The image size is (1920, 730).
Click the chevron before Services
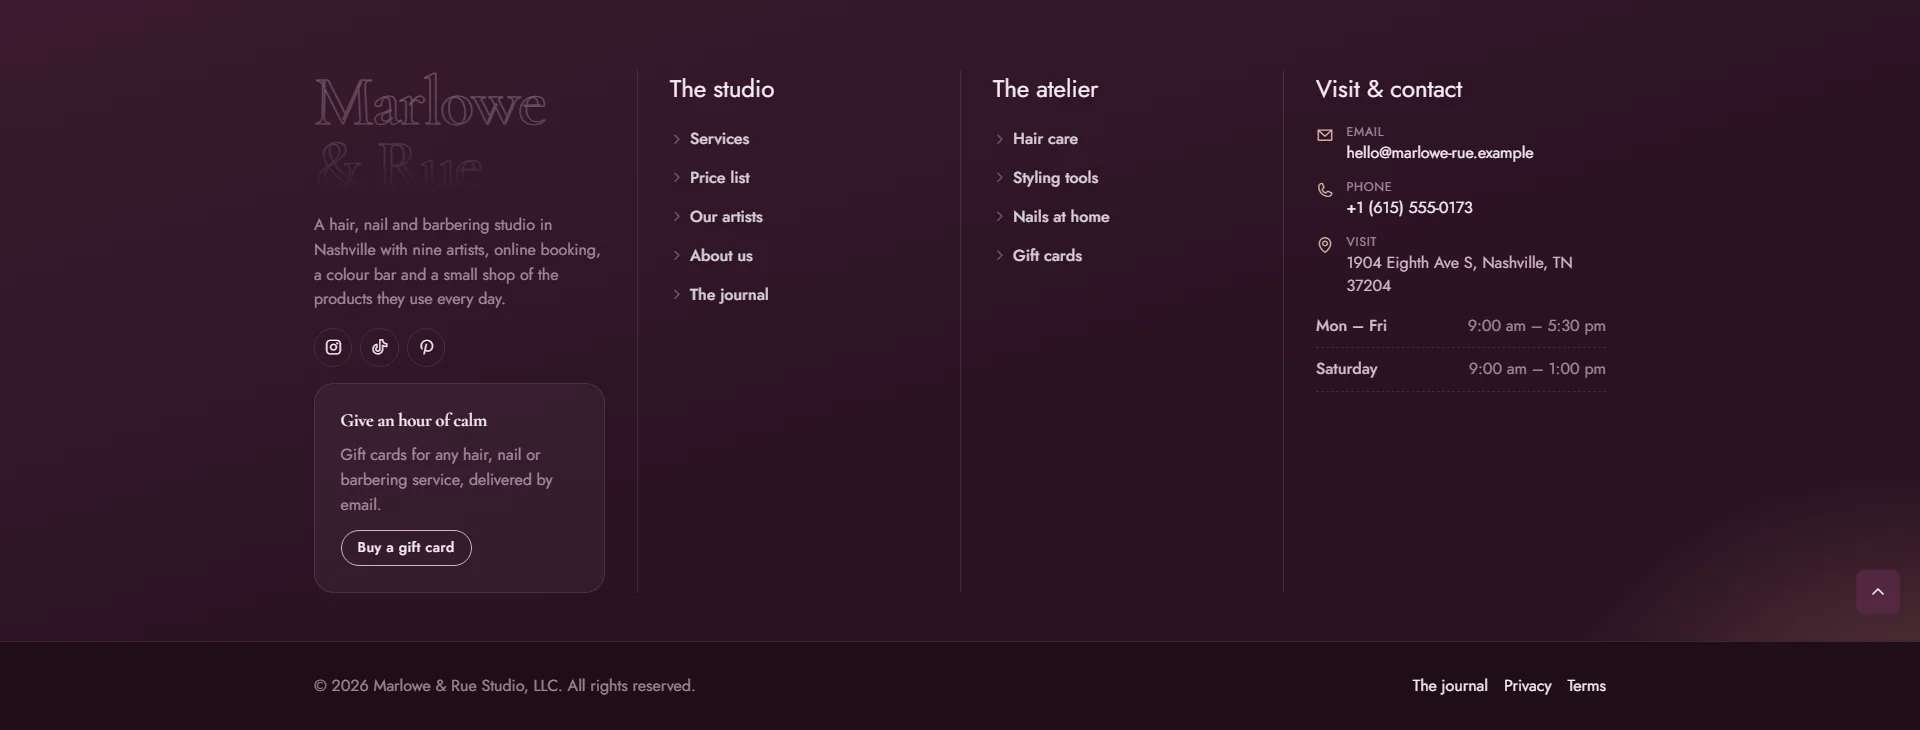pyautogui.click(x=677, y=139)
